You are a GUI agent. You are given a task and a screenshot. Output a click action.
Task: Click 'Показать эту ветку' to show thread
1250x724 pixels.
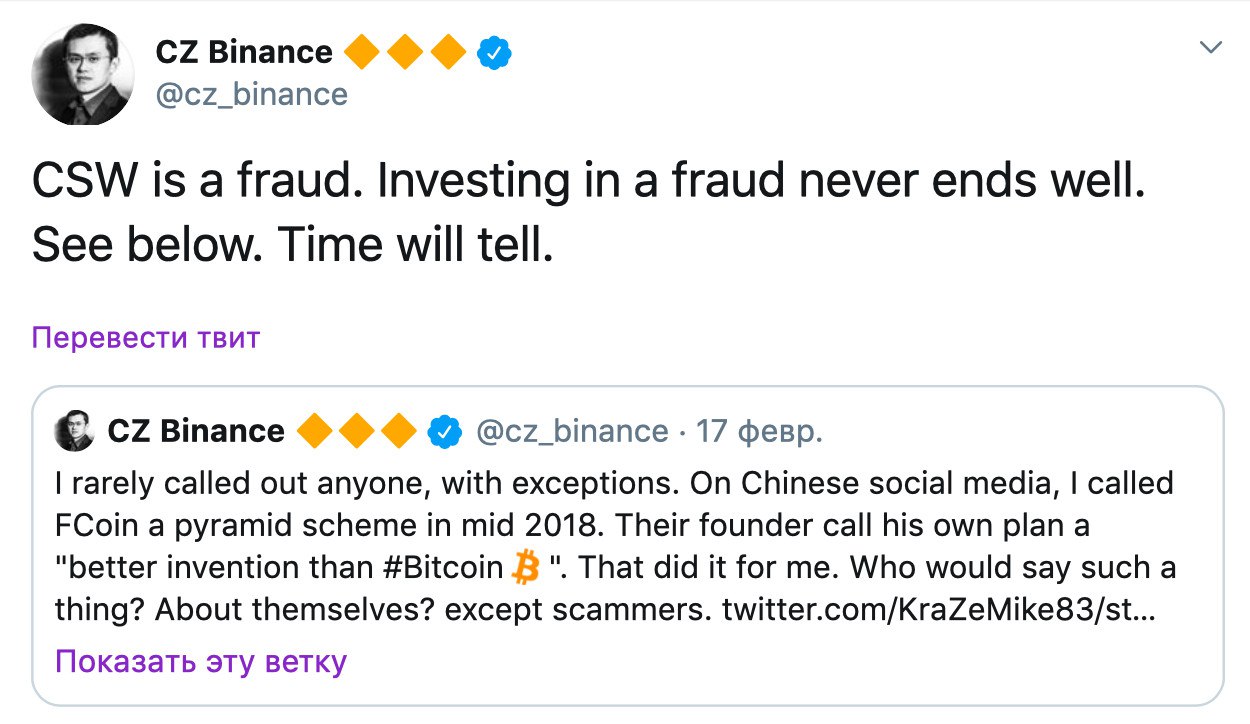pyautogui.click(x=201, y=661)
